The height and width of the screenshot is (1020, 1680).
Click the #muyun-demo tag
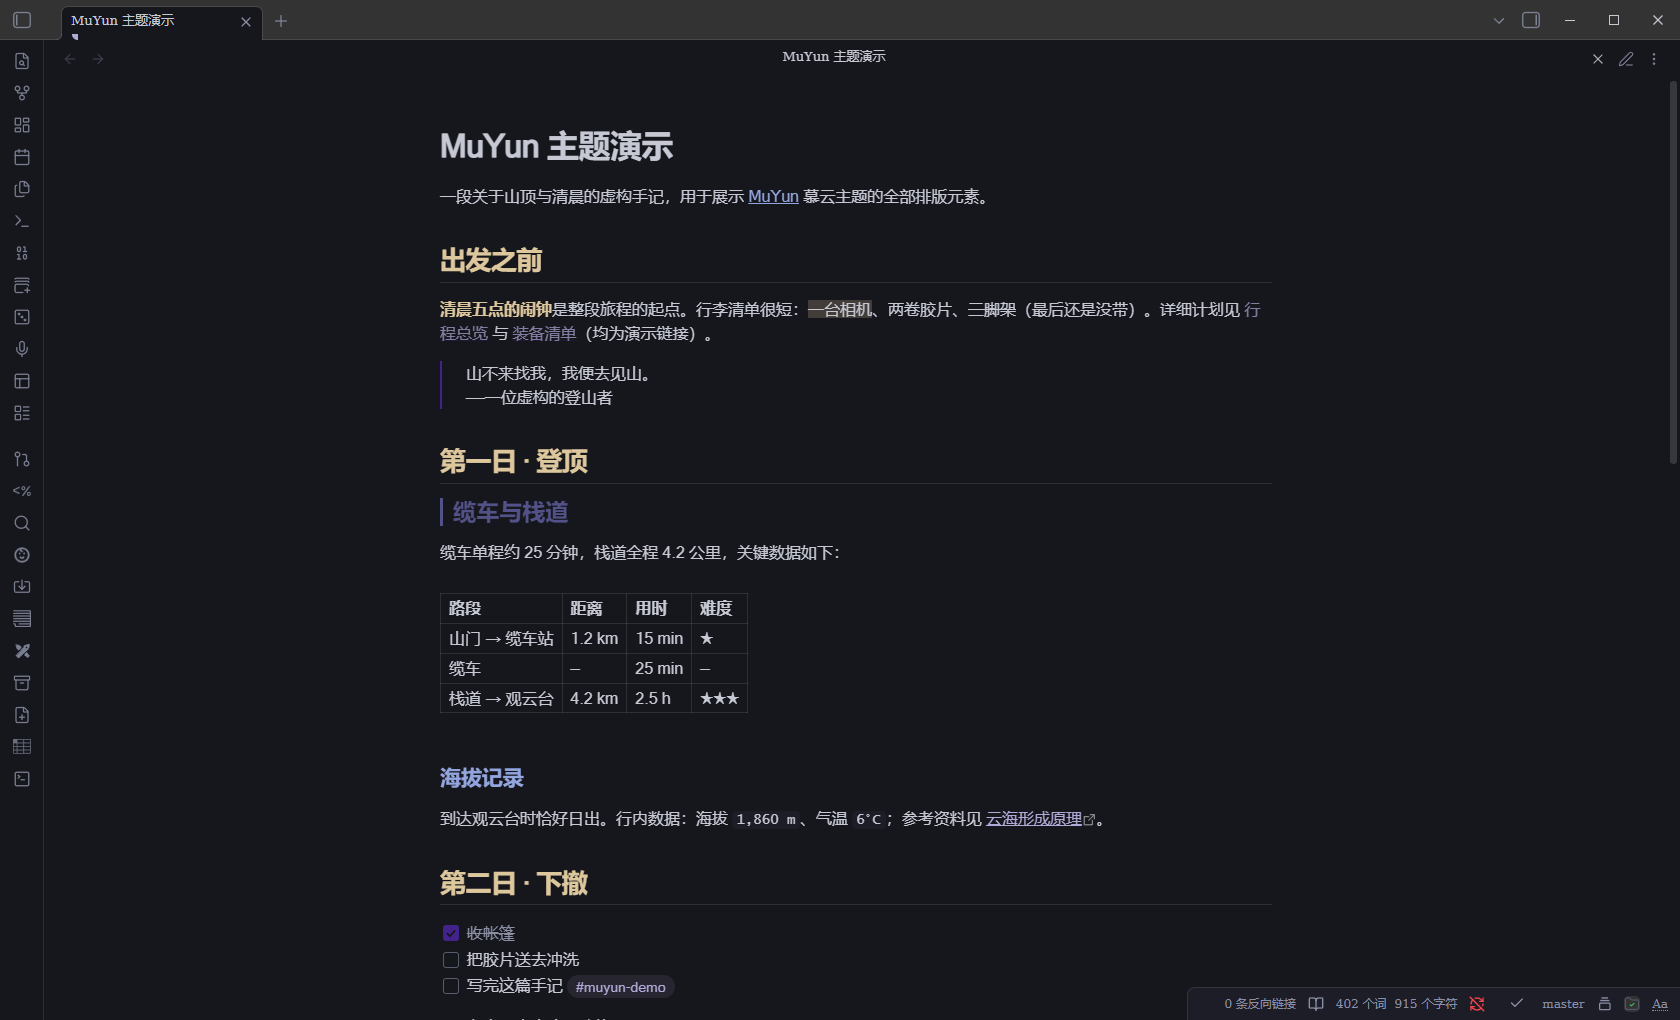[x=621, y=987]
